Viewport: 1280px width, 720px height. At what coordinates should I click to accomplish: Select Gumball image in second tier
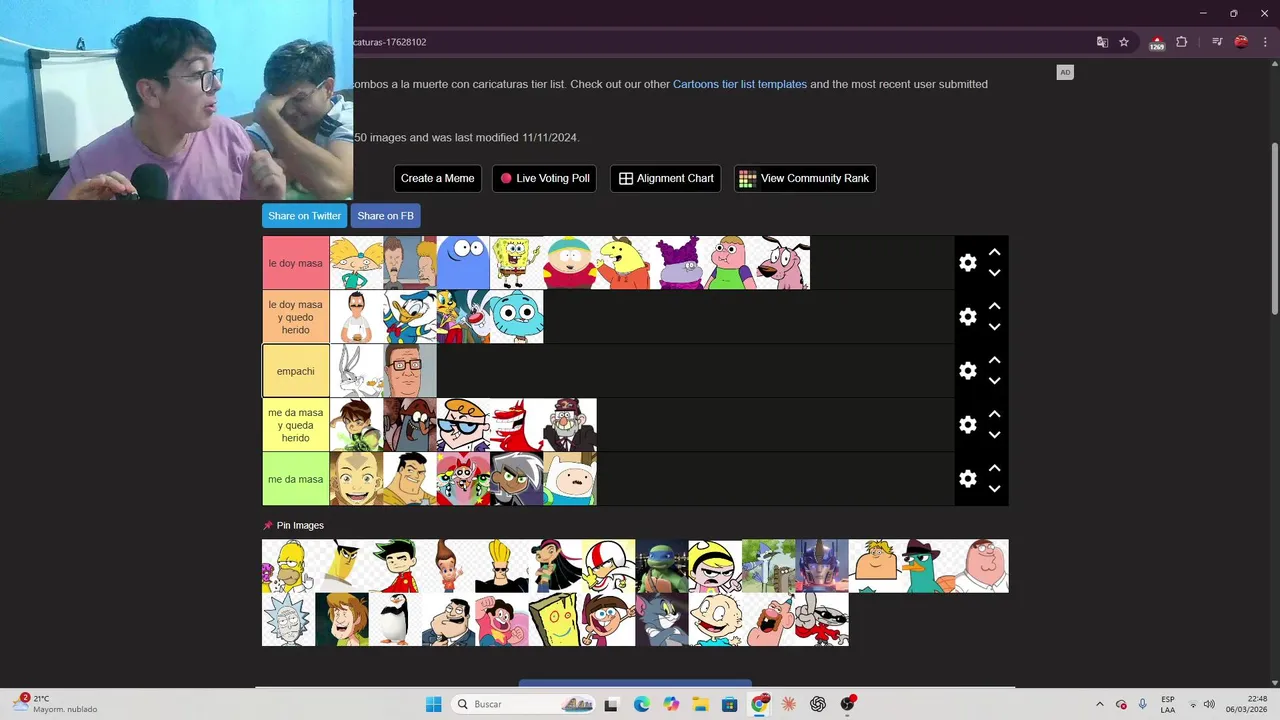coord(516,317)
